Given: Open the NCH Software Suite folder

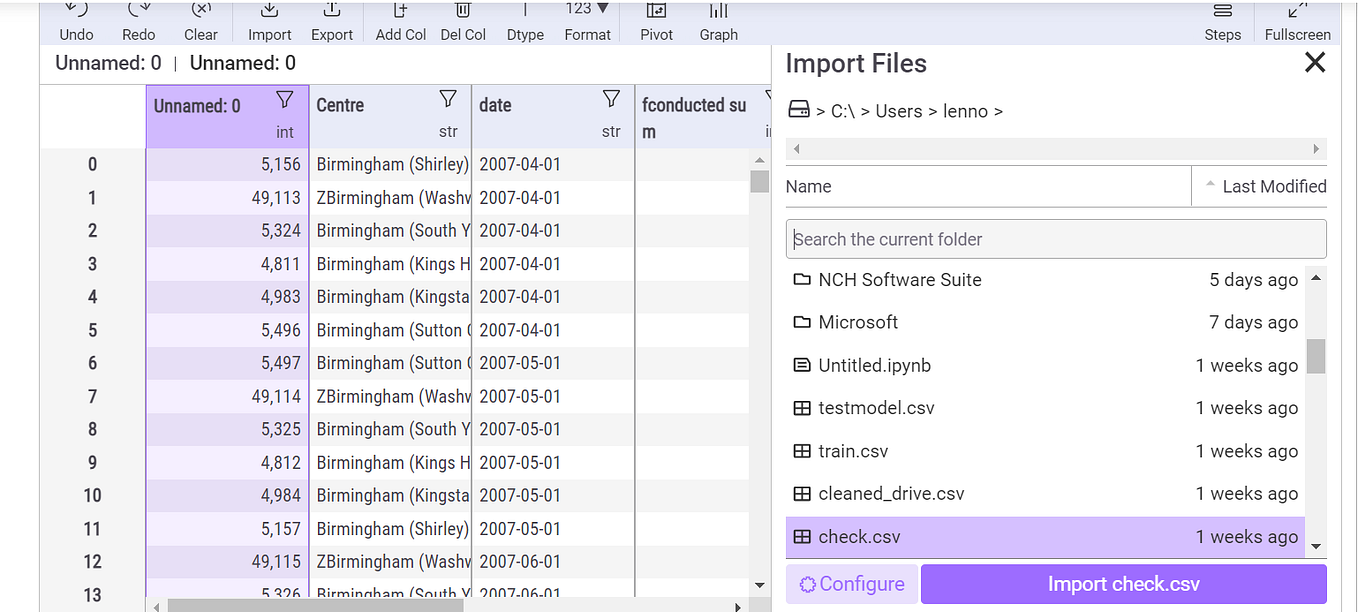Looking at the screenshot, I should click(899, 280).
